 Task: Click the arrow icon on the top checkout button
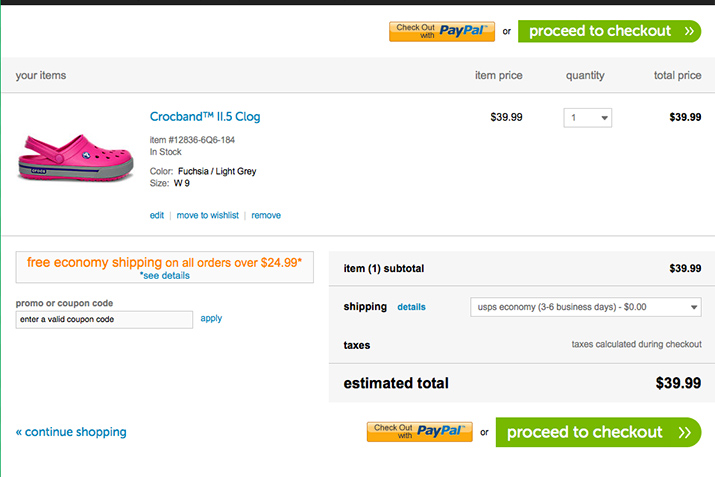689,31
